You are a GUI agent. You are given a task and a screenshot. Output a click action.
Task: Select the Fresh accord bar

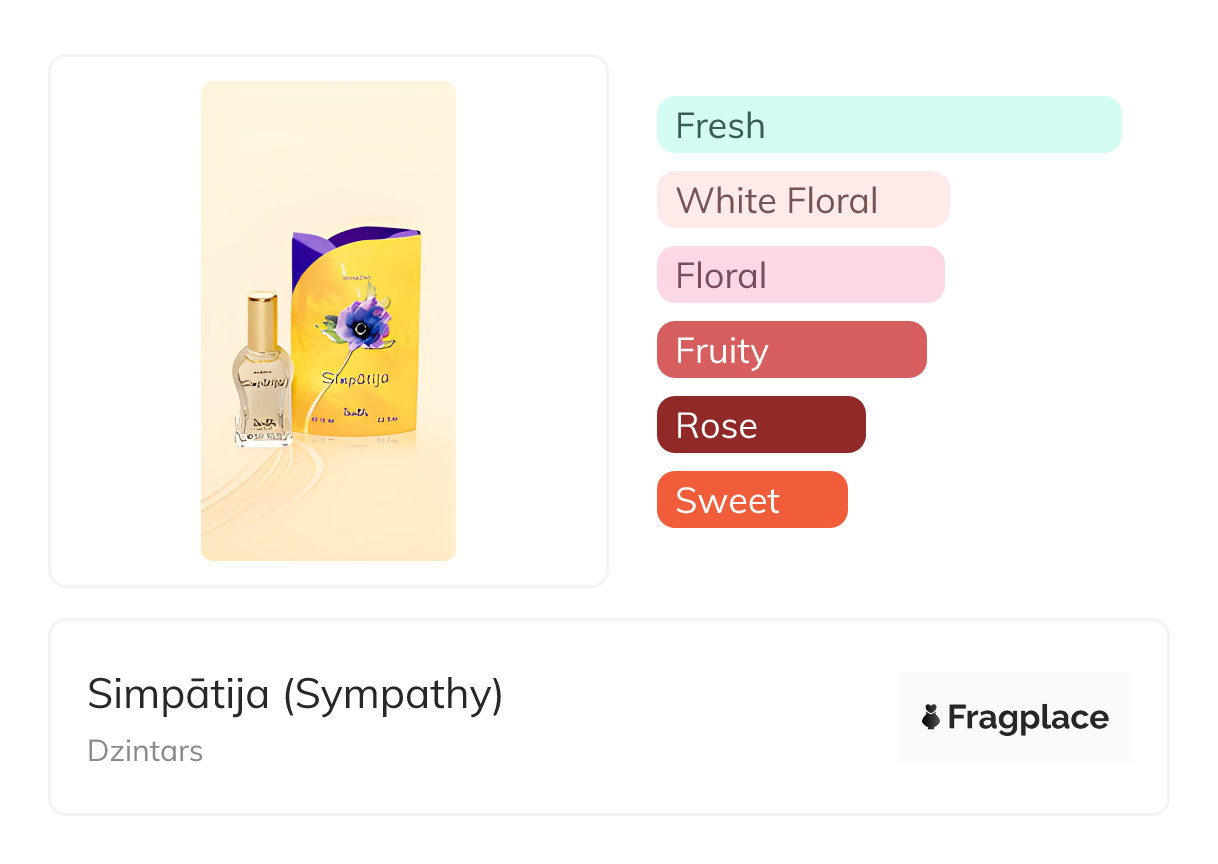889,125
